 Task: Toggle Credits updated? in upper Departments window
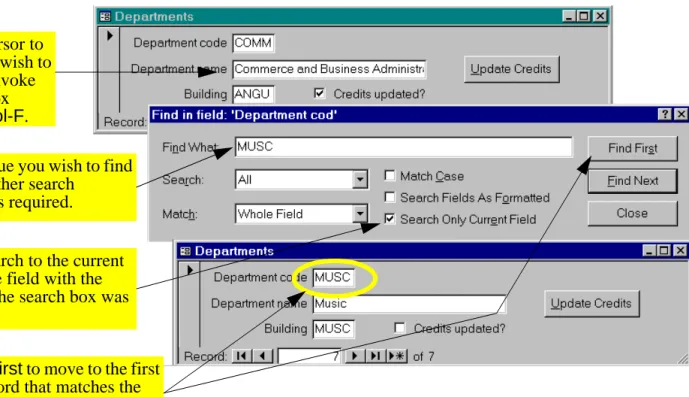coord(319,93)
